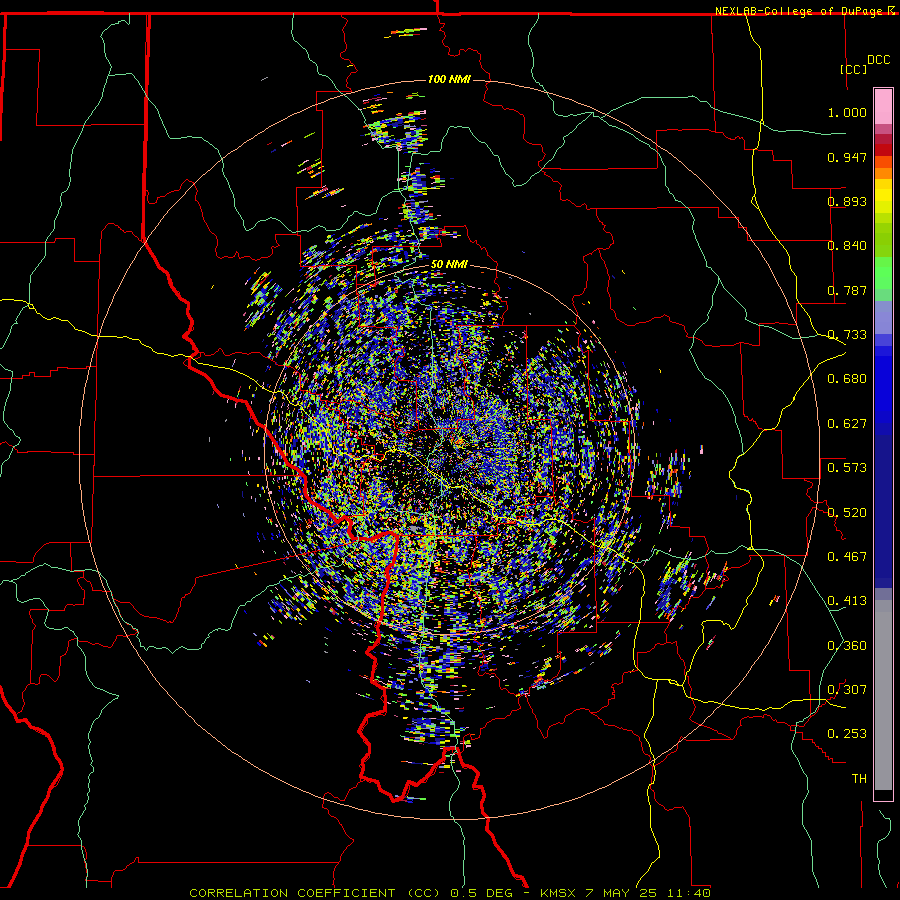Click the DCC label above the color scale

pos(878,60)
